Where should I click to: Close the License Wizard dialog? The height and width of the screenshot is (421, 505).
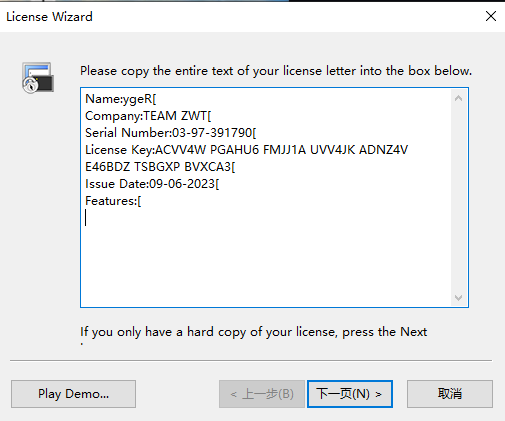[x=491, y=16]
